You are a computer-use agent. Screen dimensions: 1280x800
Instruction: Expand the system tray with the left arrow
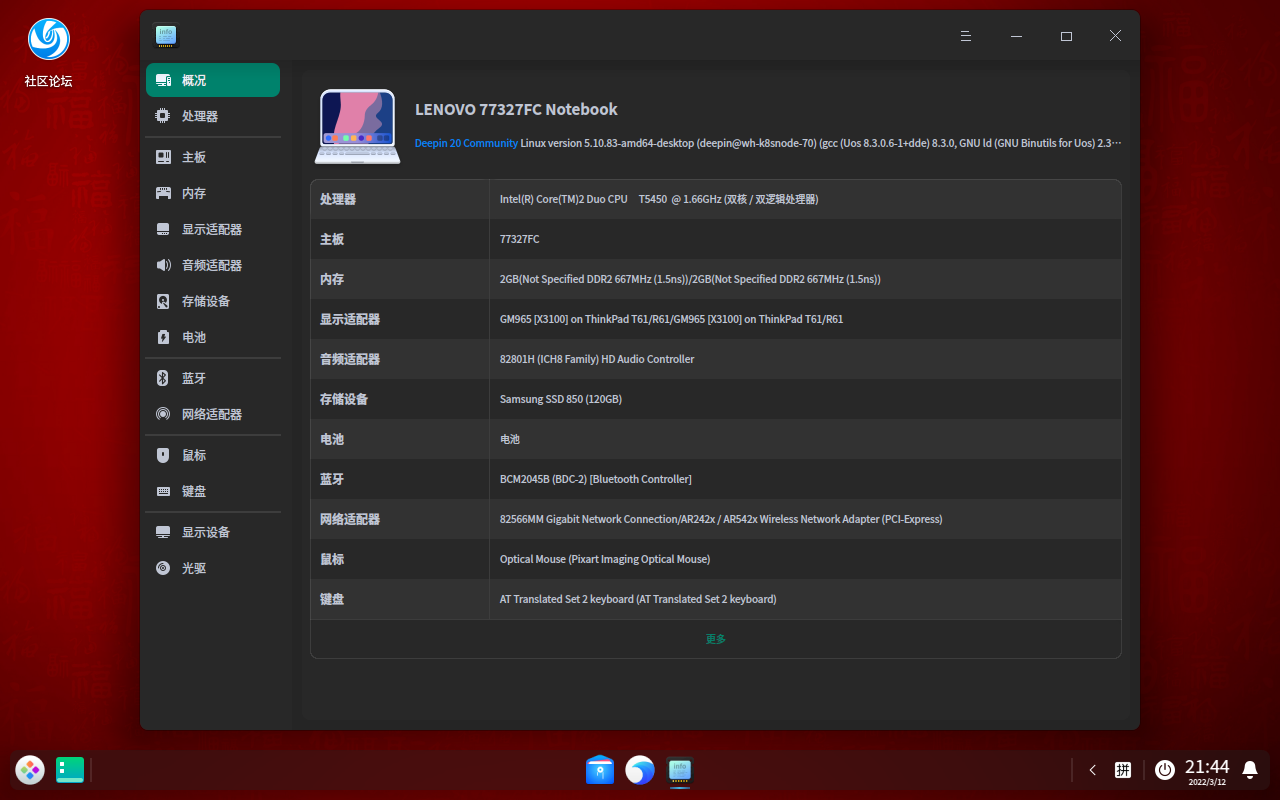click(1092, 770)
